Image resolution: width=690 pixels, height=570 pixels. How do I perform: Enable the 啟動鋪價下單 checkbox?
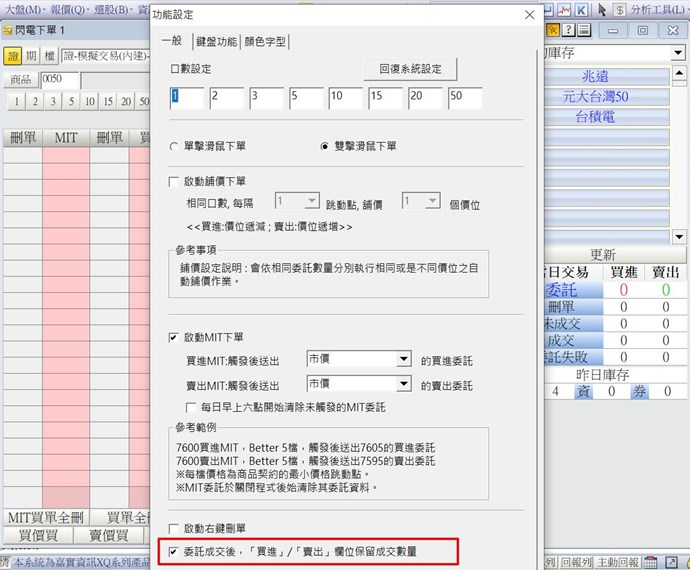click(x=175, y=181)
